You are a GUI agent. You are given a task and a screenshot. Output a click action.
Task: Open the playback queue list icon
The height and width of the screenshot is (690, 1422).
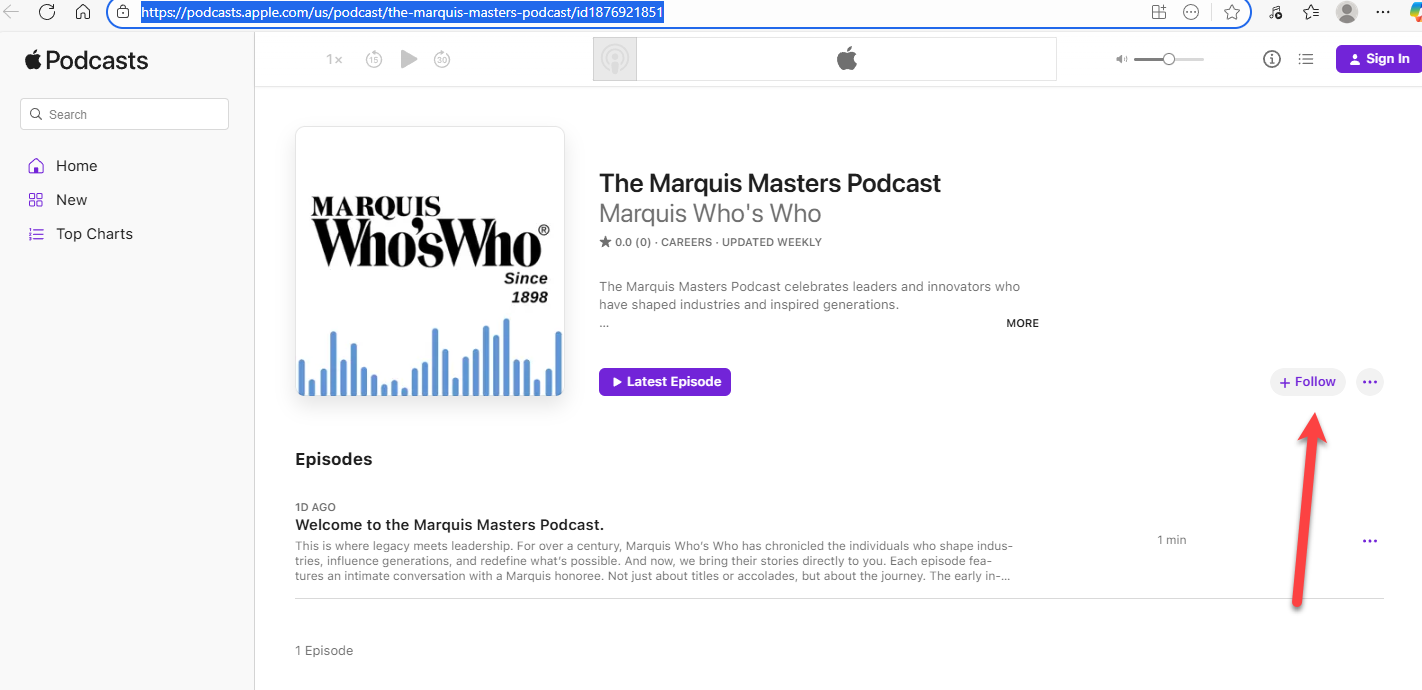coord(1306,59)
